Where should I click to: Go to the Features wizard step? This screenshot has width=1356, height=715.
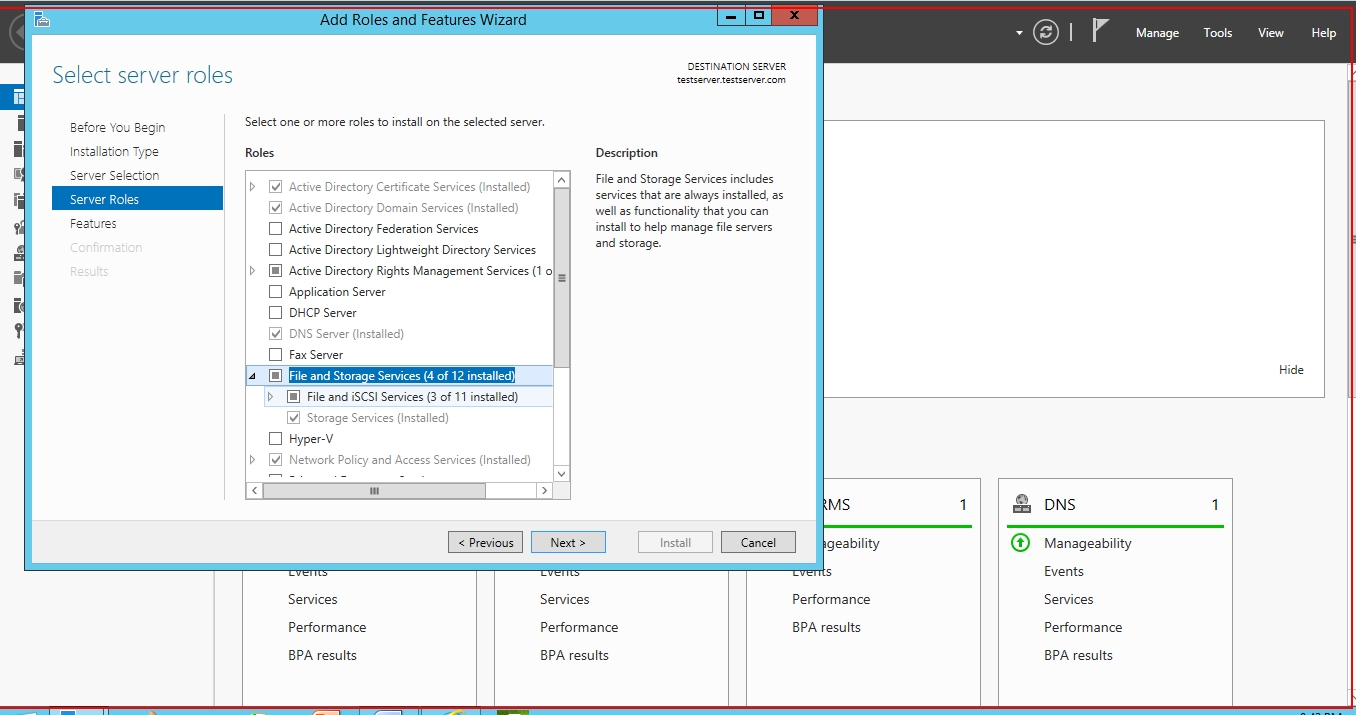93,224
